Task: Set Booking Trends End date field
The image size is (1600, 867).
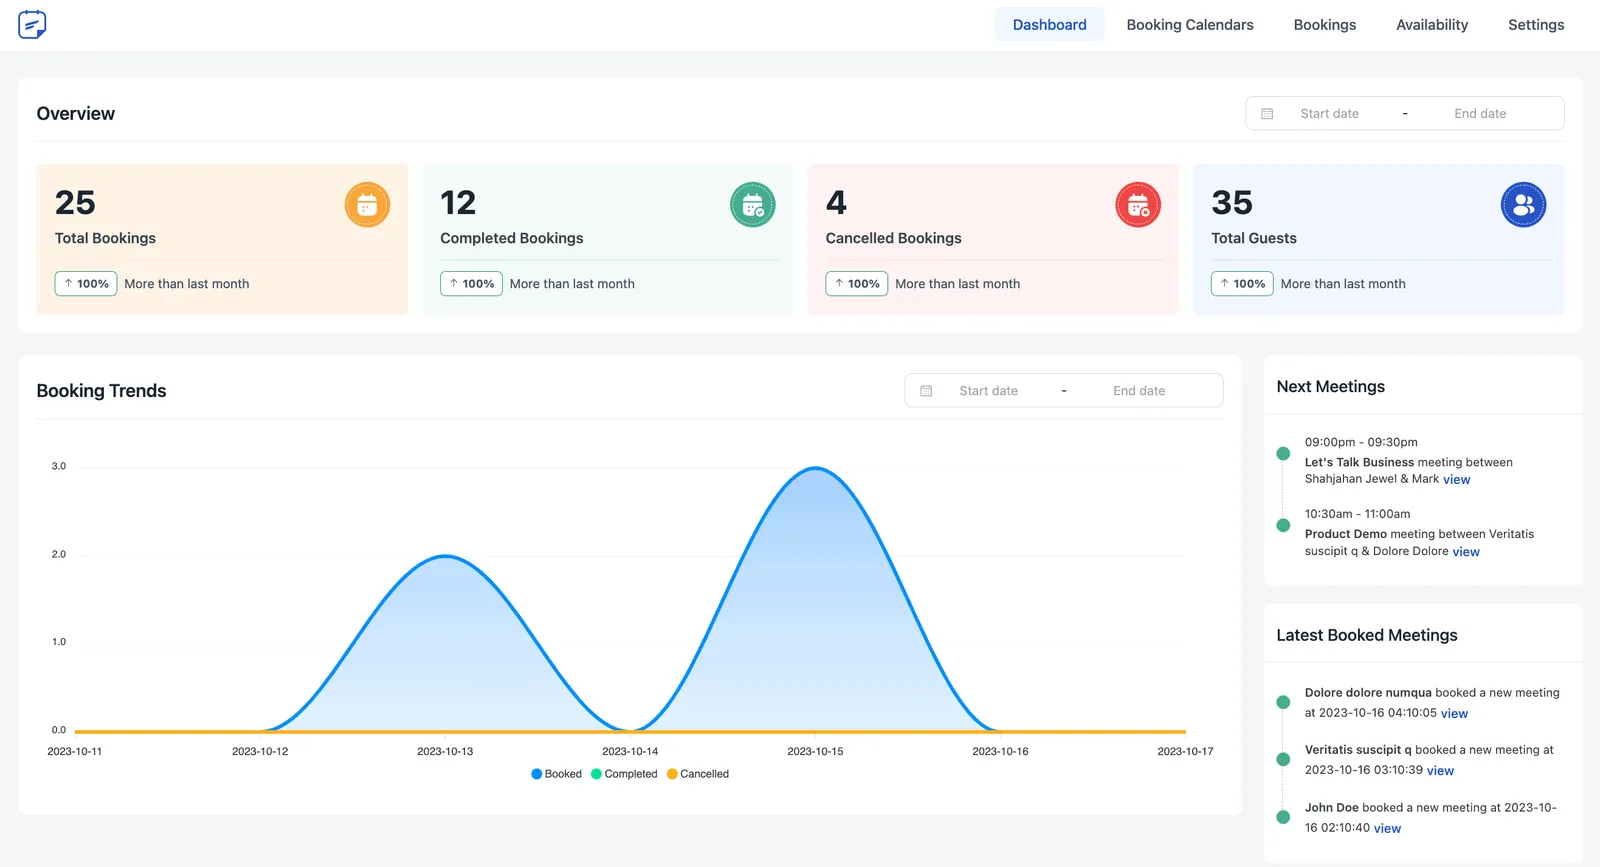Action: click(1139, 391)
